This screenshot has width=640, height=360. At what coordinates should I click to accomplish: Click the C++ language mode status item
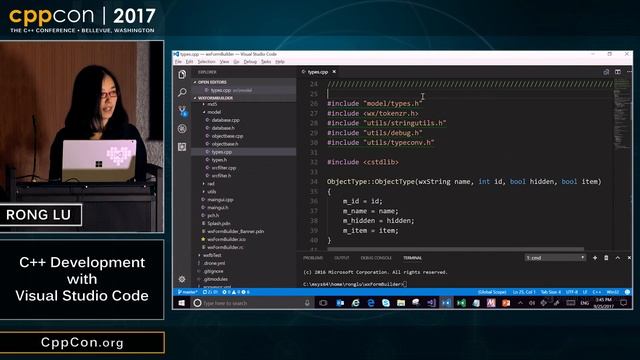coord(597,292)
